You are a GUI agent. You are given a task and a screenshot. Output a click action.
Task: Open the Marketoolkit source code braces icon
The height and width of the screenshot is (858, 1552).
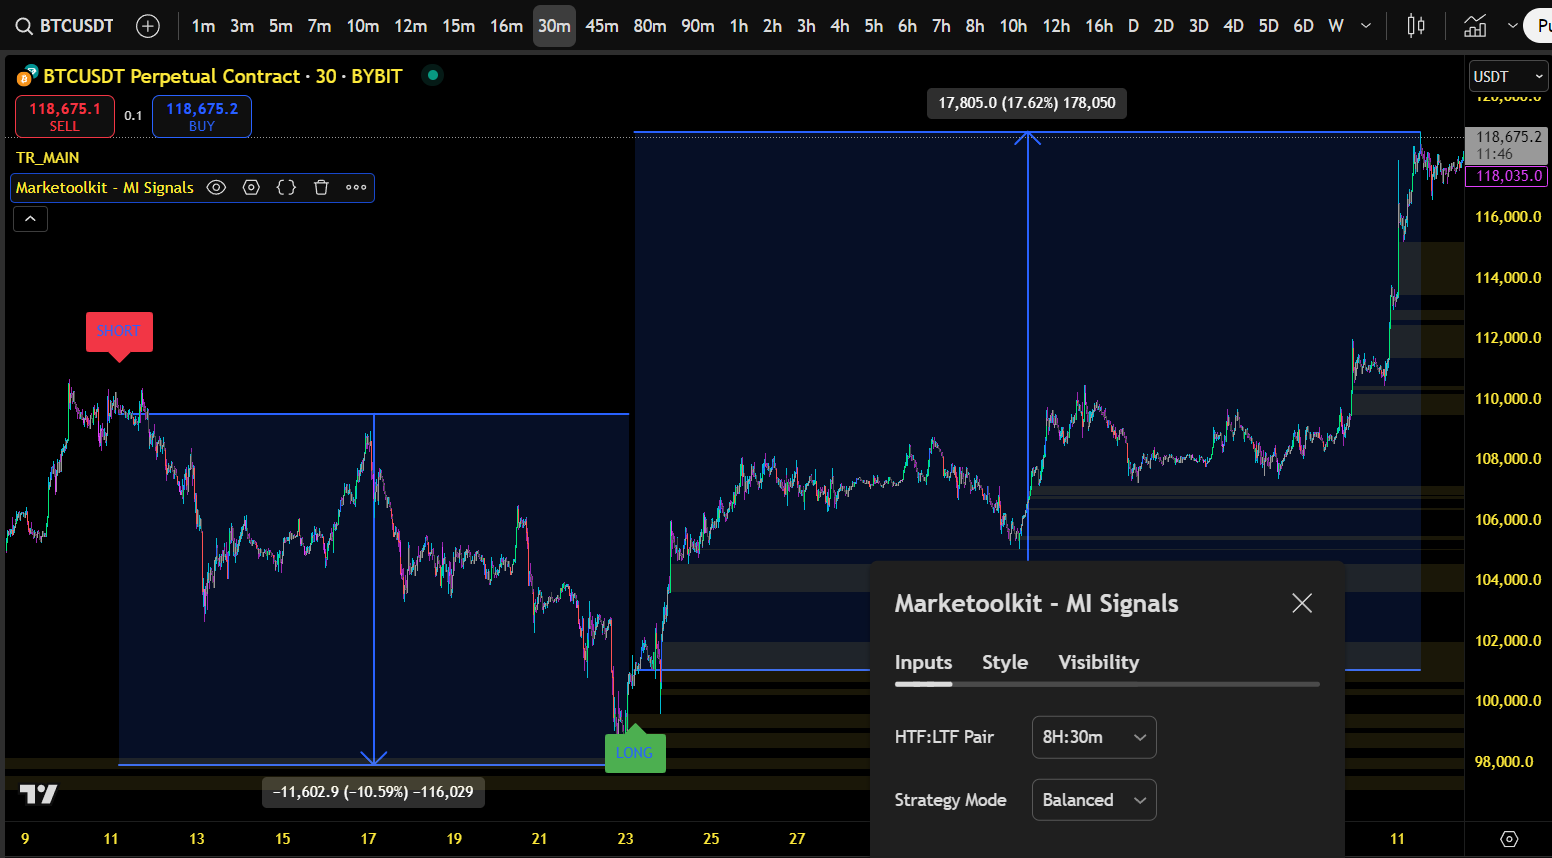[x=286, y=187]
